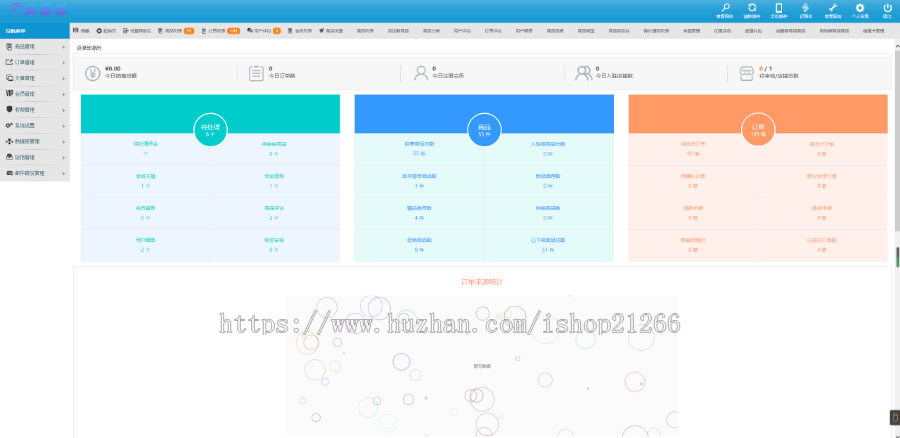Click the chat-bubbles user comments toolbar icon
This screenshot has width=900, height=438.
(x=250, y=30)
